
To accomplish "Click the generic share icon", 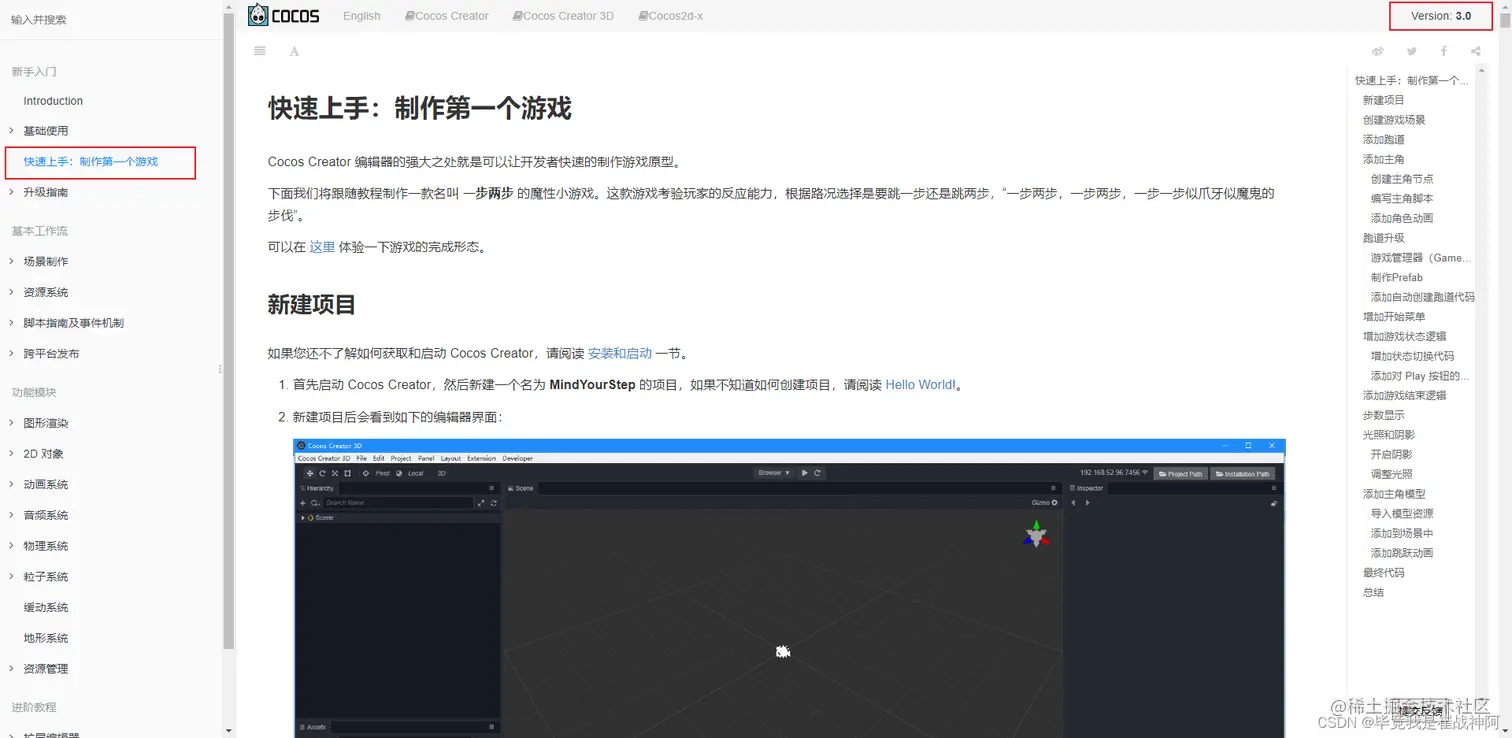I will click(1474, 51).
